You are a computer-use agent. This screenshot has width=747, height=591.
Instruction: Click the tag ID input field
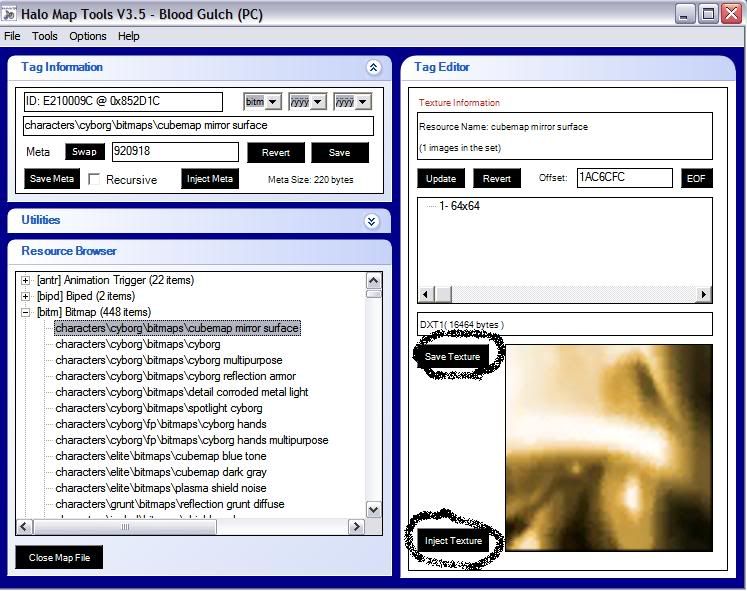click(x=123, y=101)
